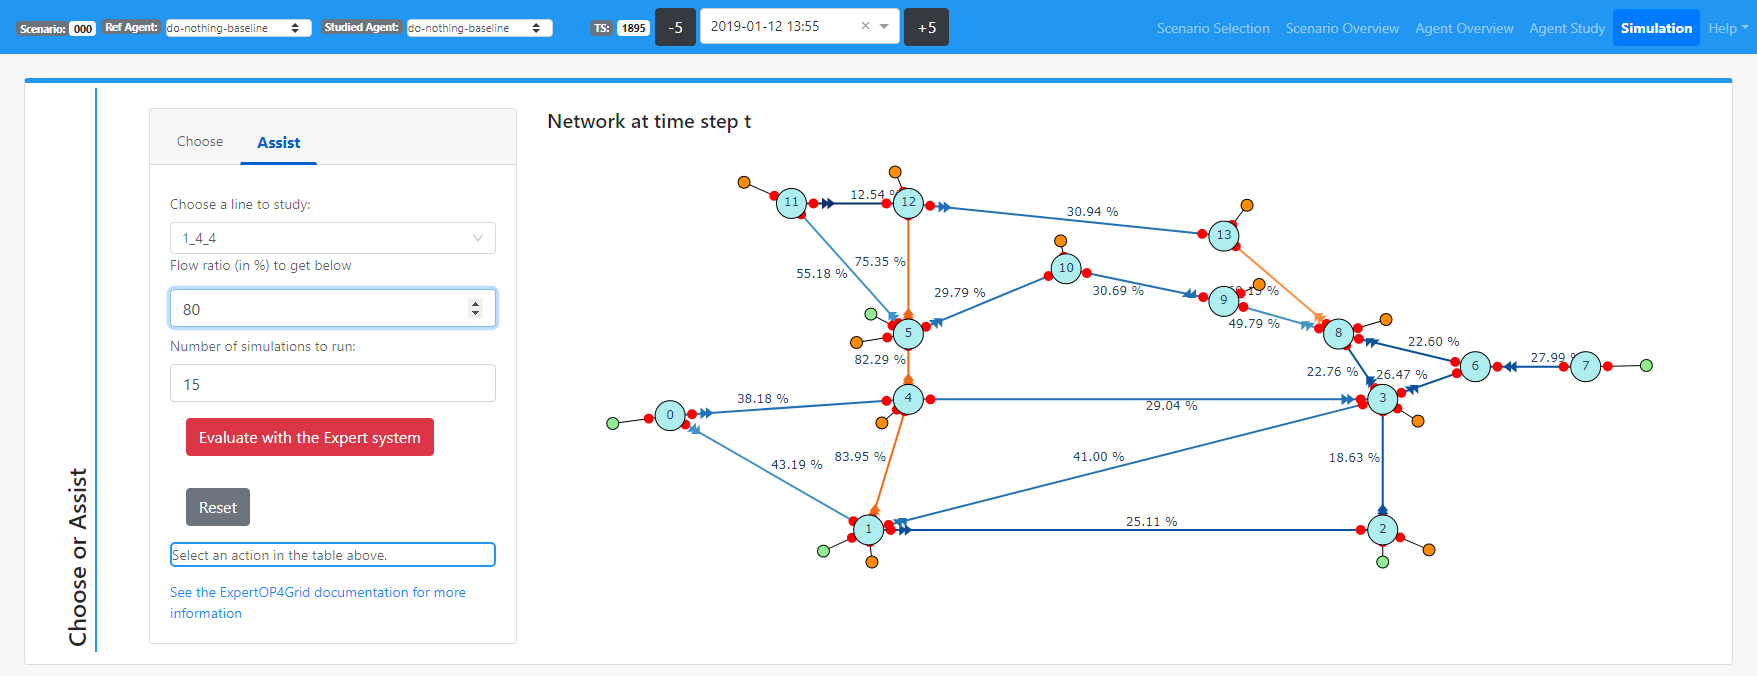The width and height of the screenshot is (1757, 676).
Task: Click orange load dot above node 12
Action: point(895,172)
